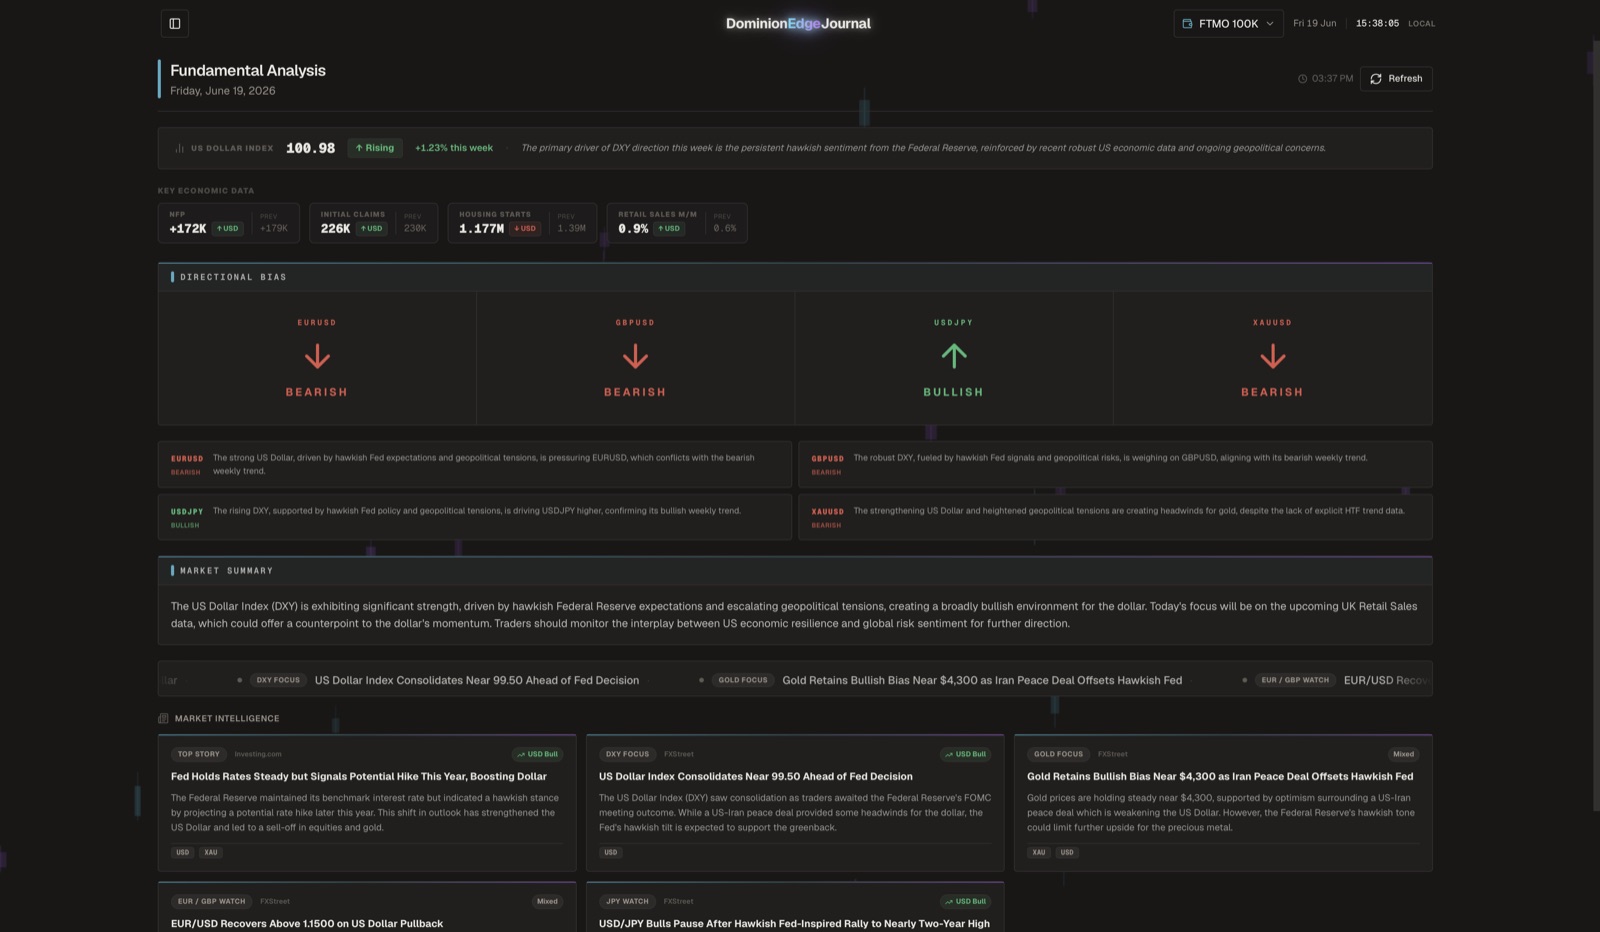This screenshot has width=1600, height=932.
Task: Click the US Dollar Index bar chart icon
Action: (x=179, y=148)
